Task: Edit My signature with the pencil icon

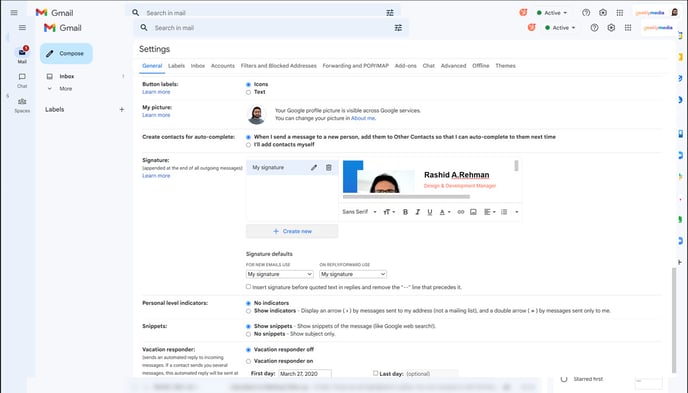Action: click(314, 168)
